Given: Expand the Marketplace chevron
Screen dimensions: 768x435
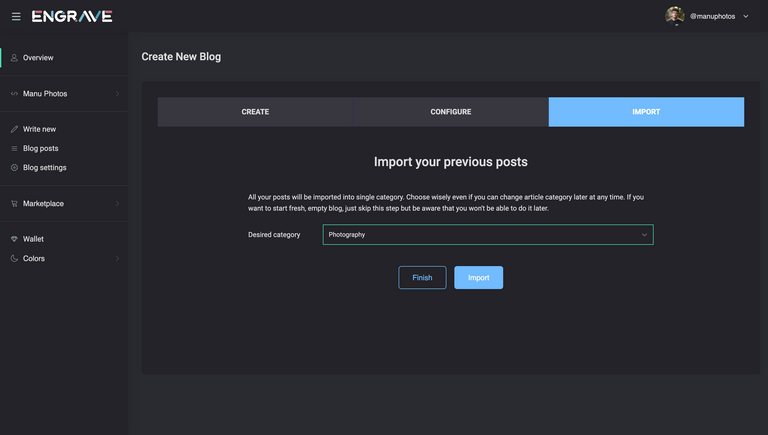Looking at the screenshot, I should [118, 203].
